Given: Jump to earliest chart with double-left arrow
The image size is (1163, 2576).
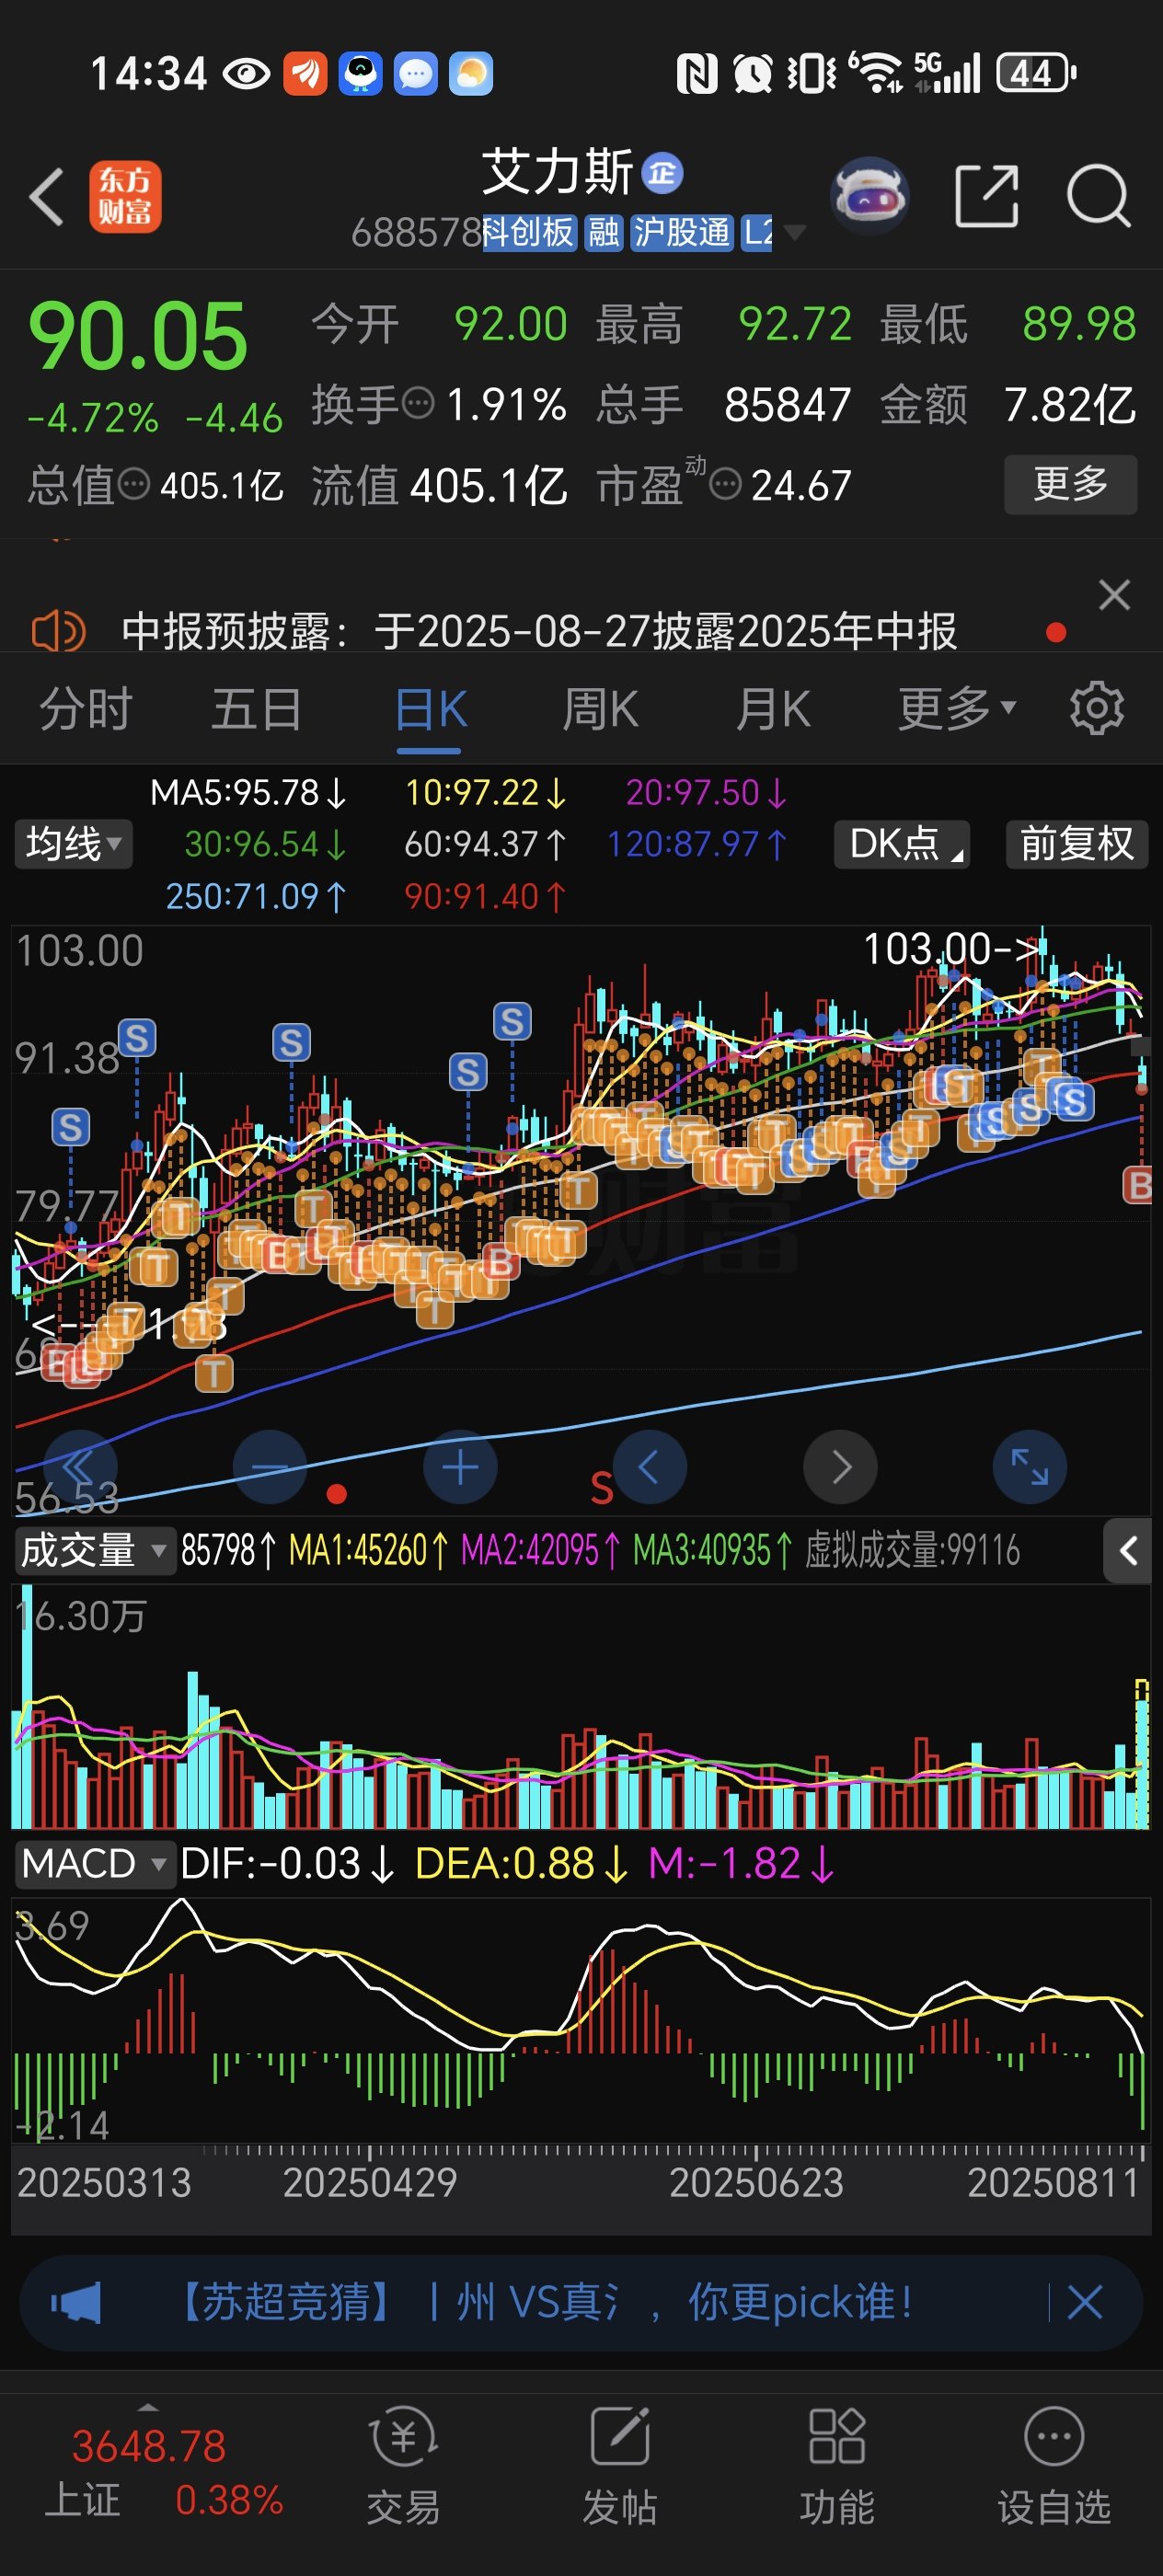Looking at the screenshot, I should (78, 1468).
